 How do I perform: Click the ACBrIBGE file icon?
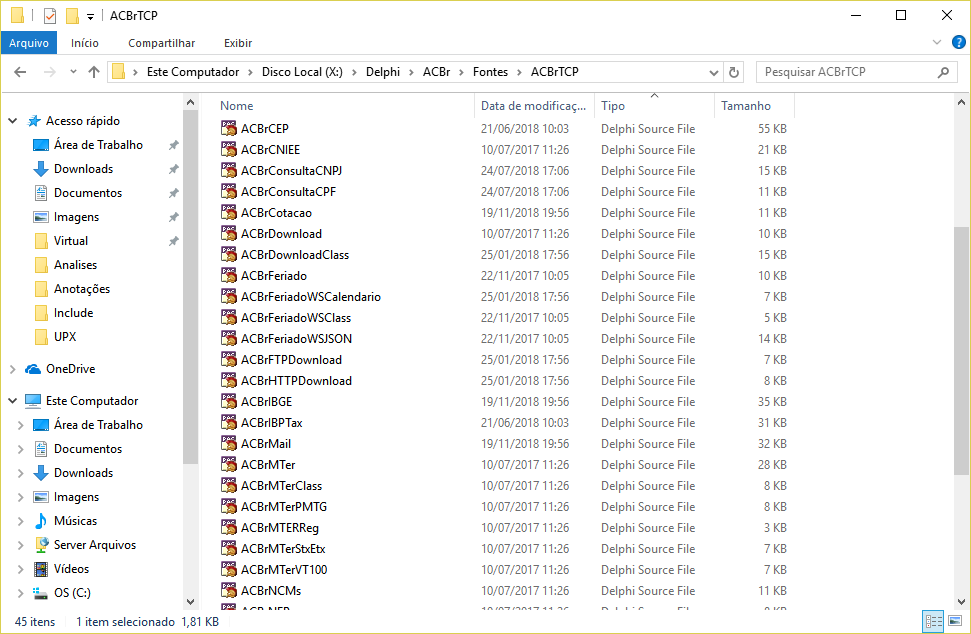229,402
